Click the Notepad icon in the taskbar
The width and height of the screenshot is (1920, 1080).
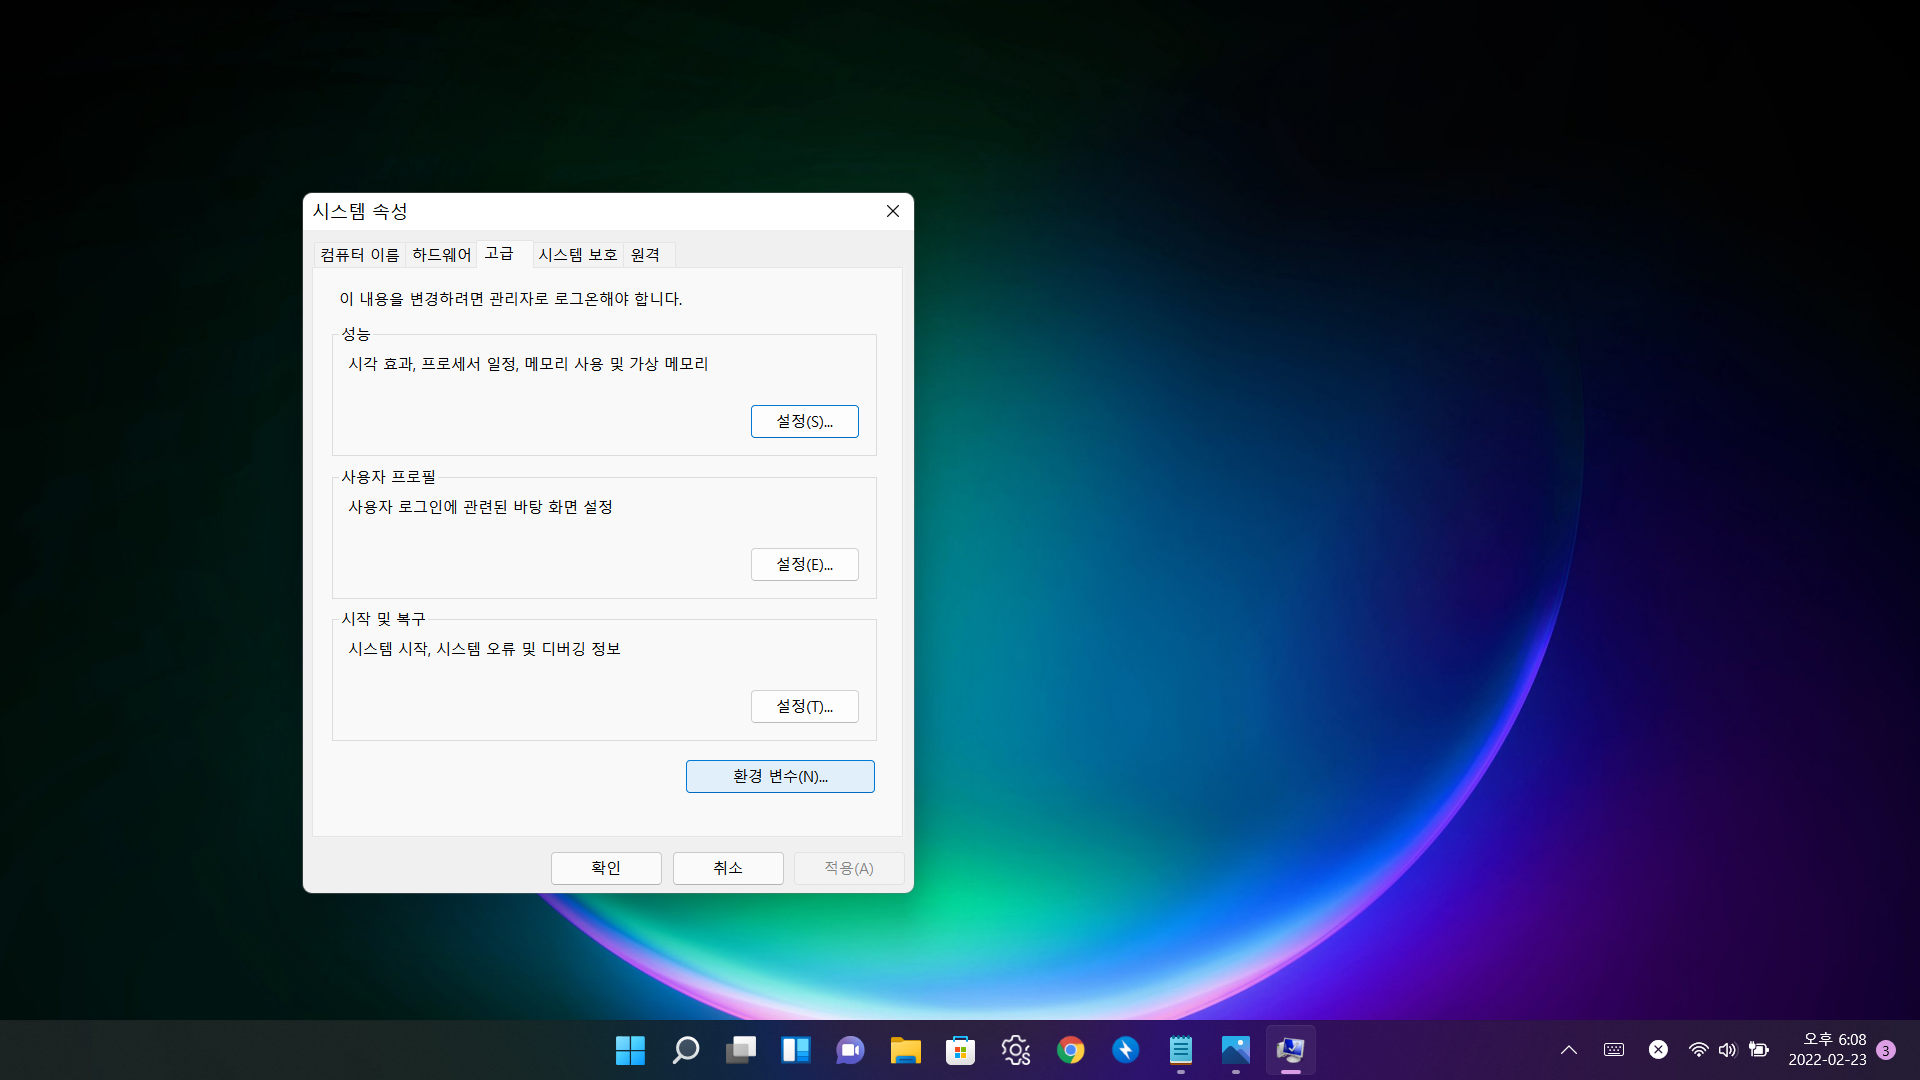1180,1050
